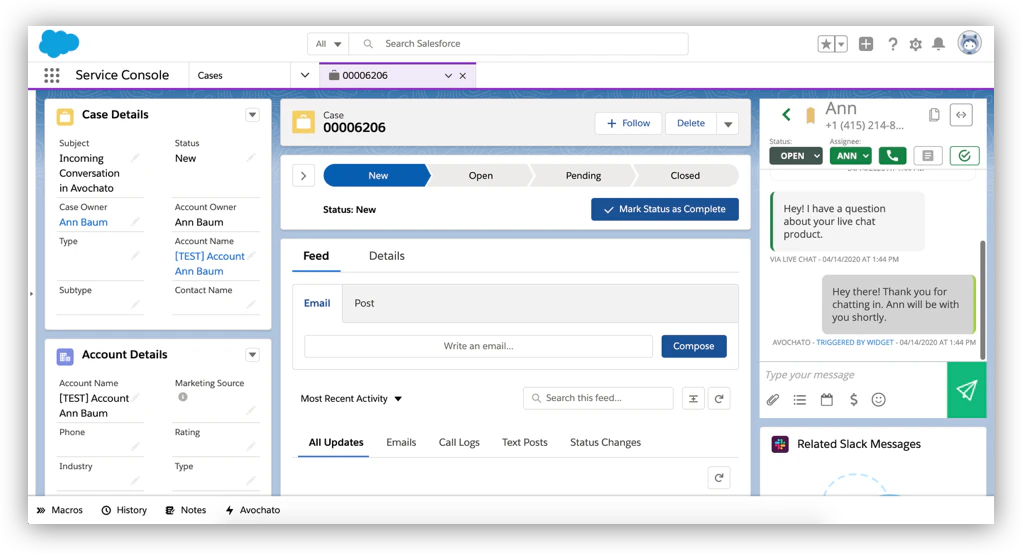Schedule message with the calendar icon
The image size is (1022, 554).
(826, 400)
